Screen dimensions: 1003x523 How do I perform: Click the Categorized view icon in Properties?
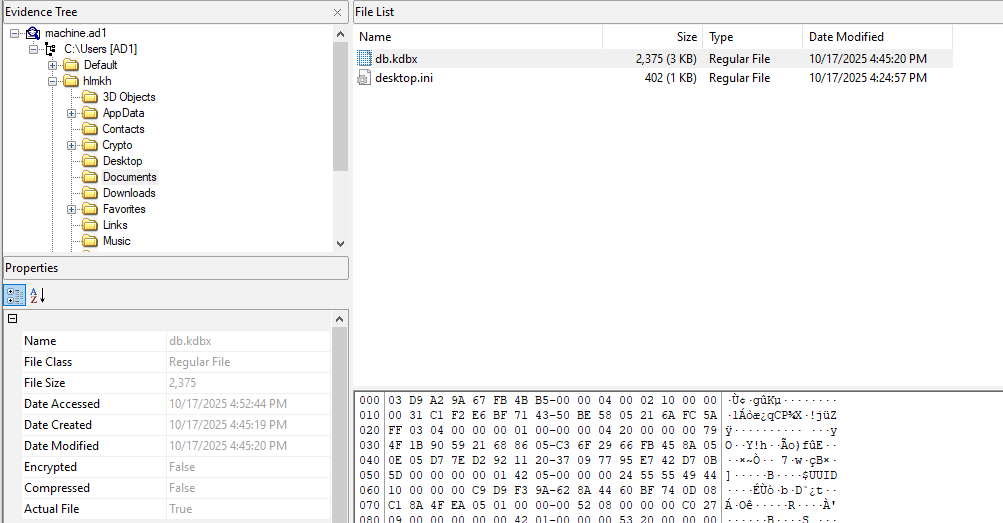point(15,295)
